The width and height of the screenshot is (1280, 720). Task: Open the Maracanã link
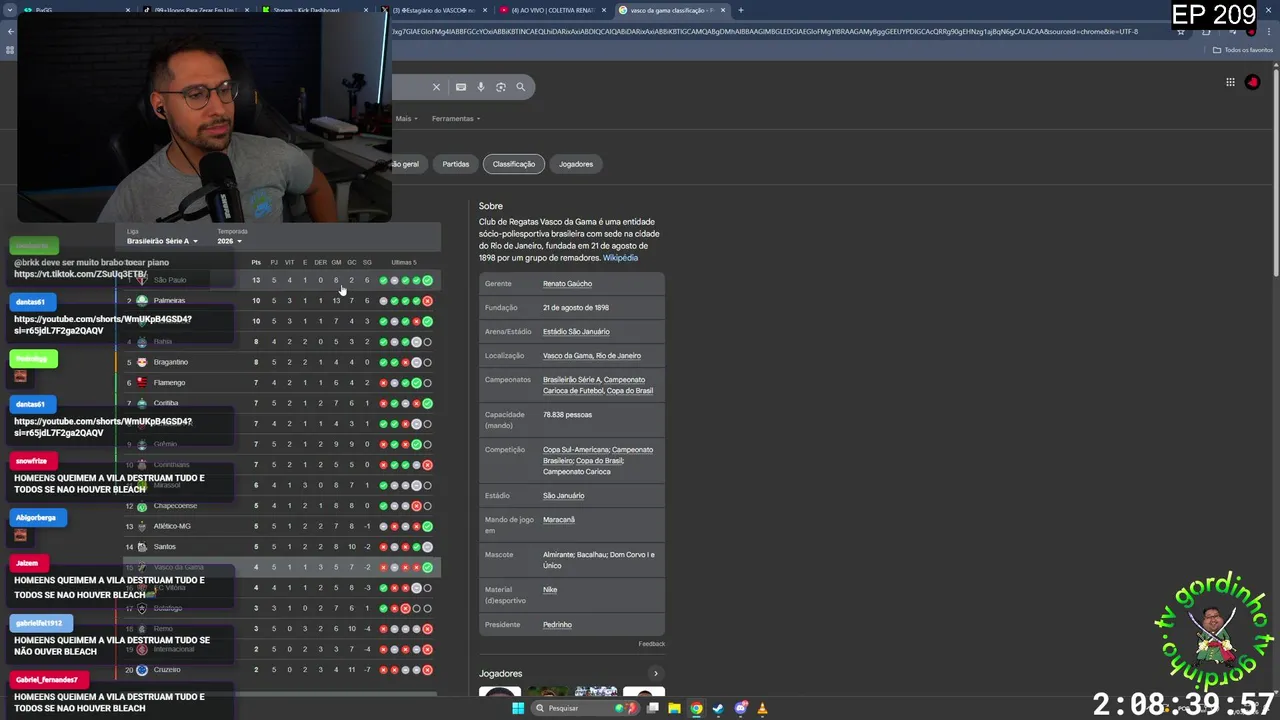559,520
